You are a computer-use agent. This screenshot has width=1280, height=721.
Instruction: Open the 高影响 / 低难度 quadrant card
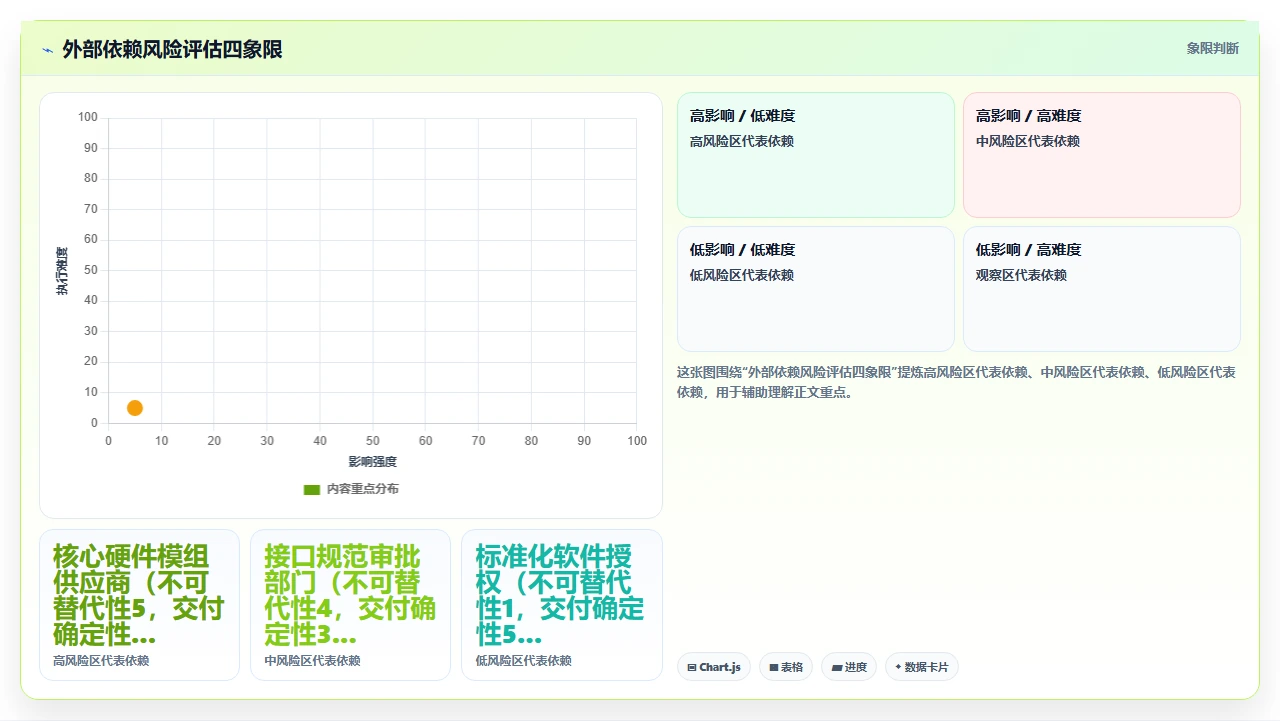click(x=816, y=155)
